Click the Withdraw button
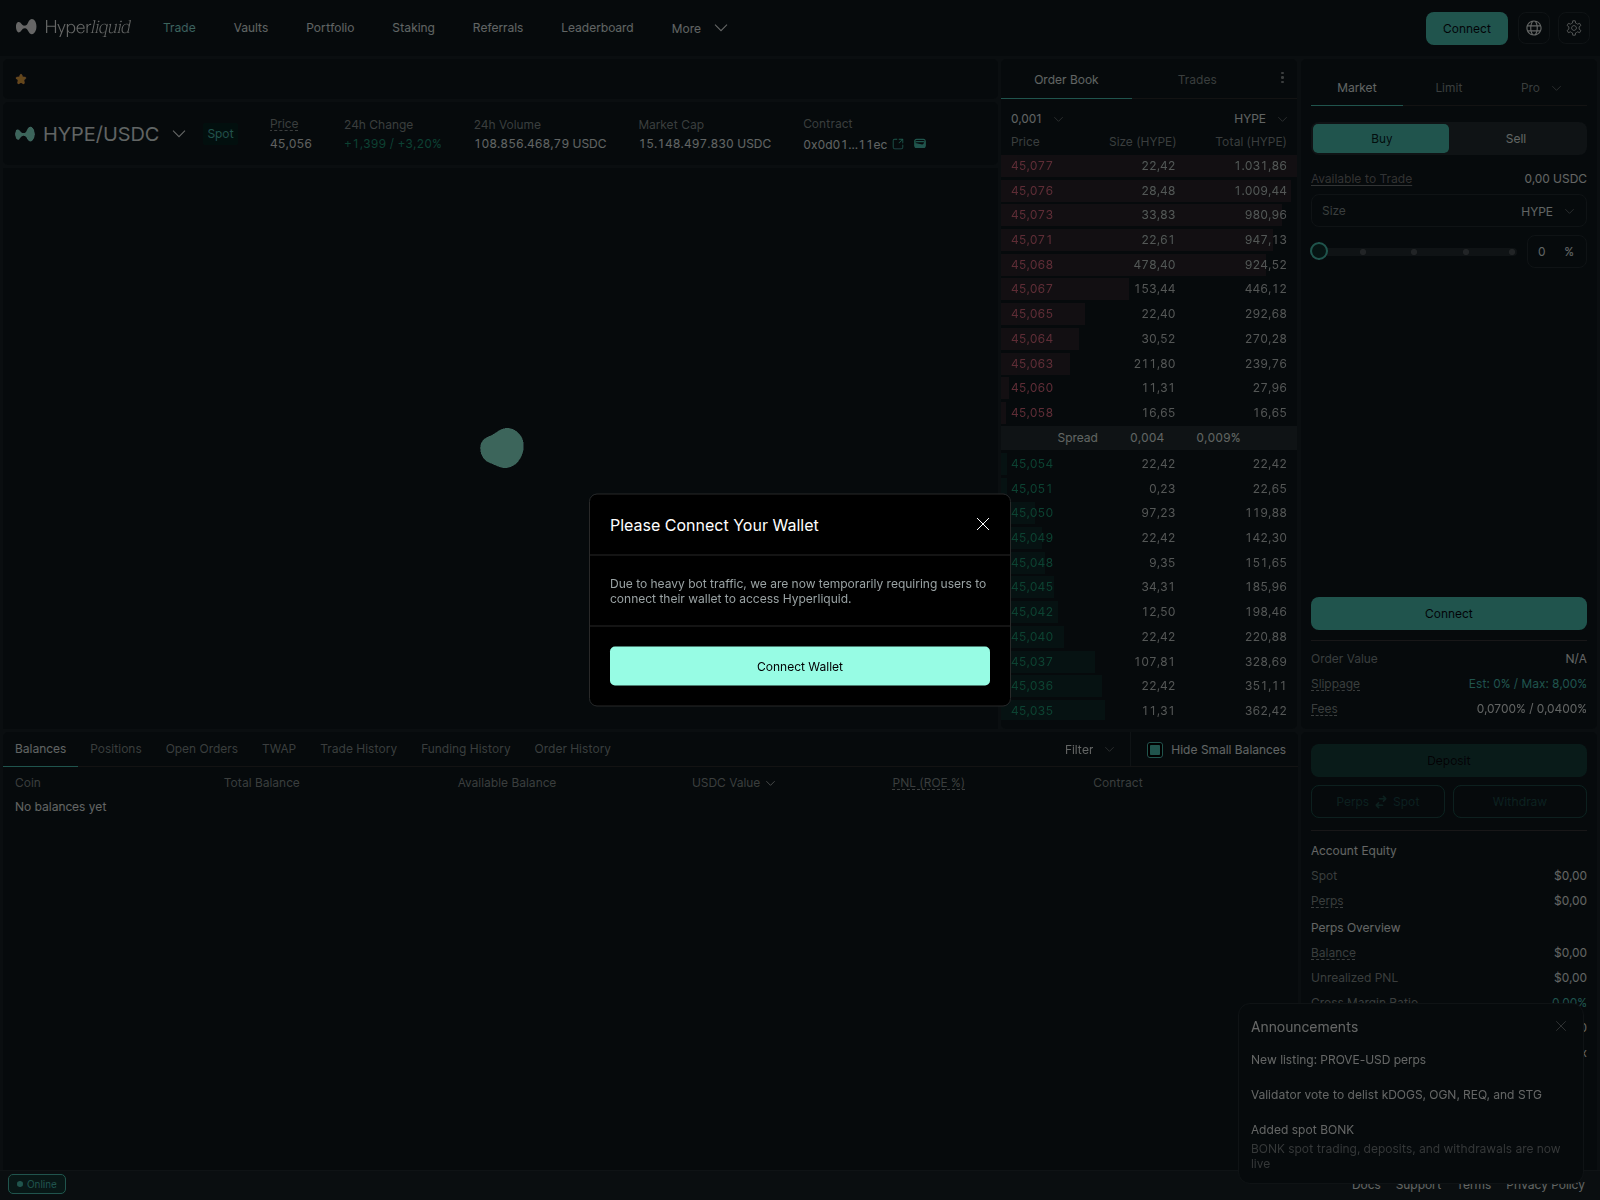 coord(1519,802)
